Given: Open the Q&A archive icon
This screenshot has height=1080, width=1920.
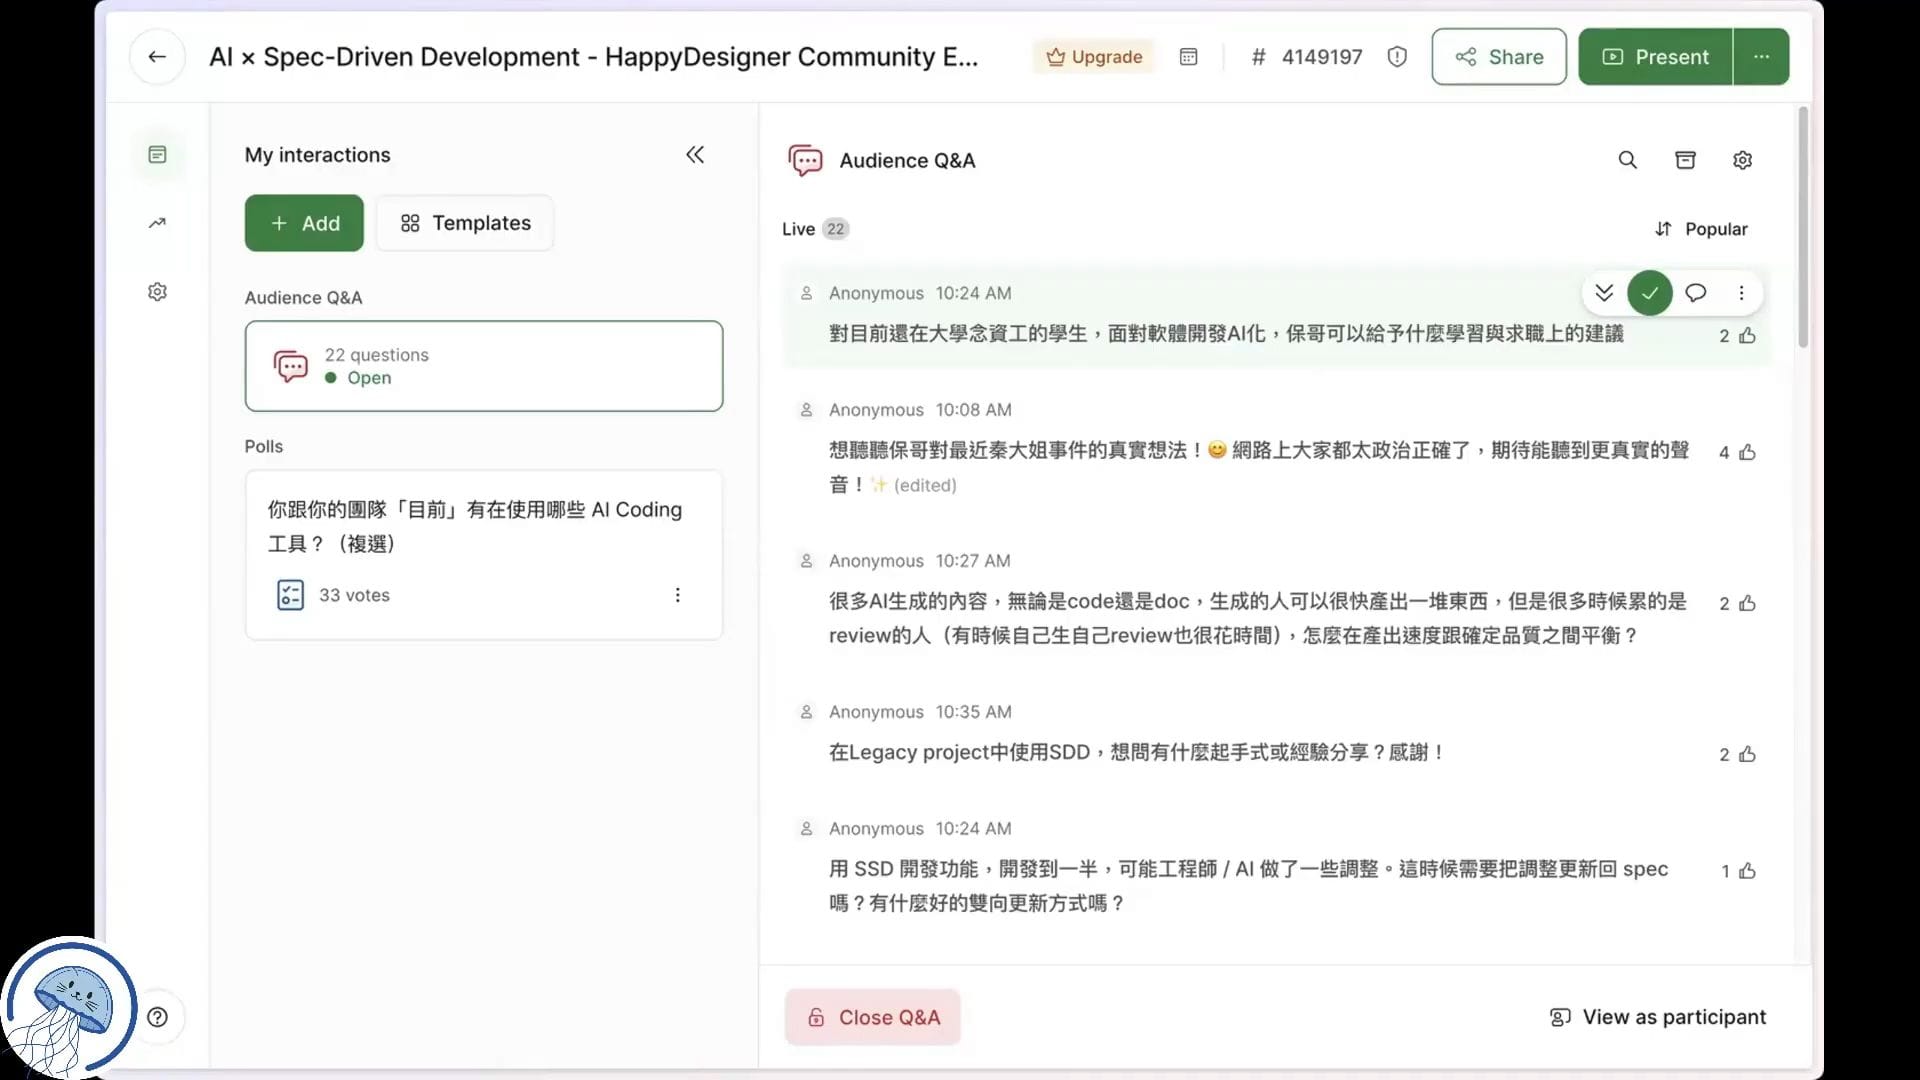Looking at the screenshot, I should 1685,160.
